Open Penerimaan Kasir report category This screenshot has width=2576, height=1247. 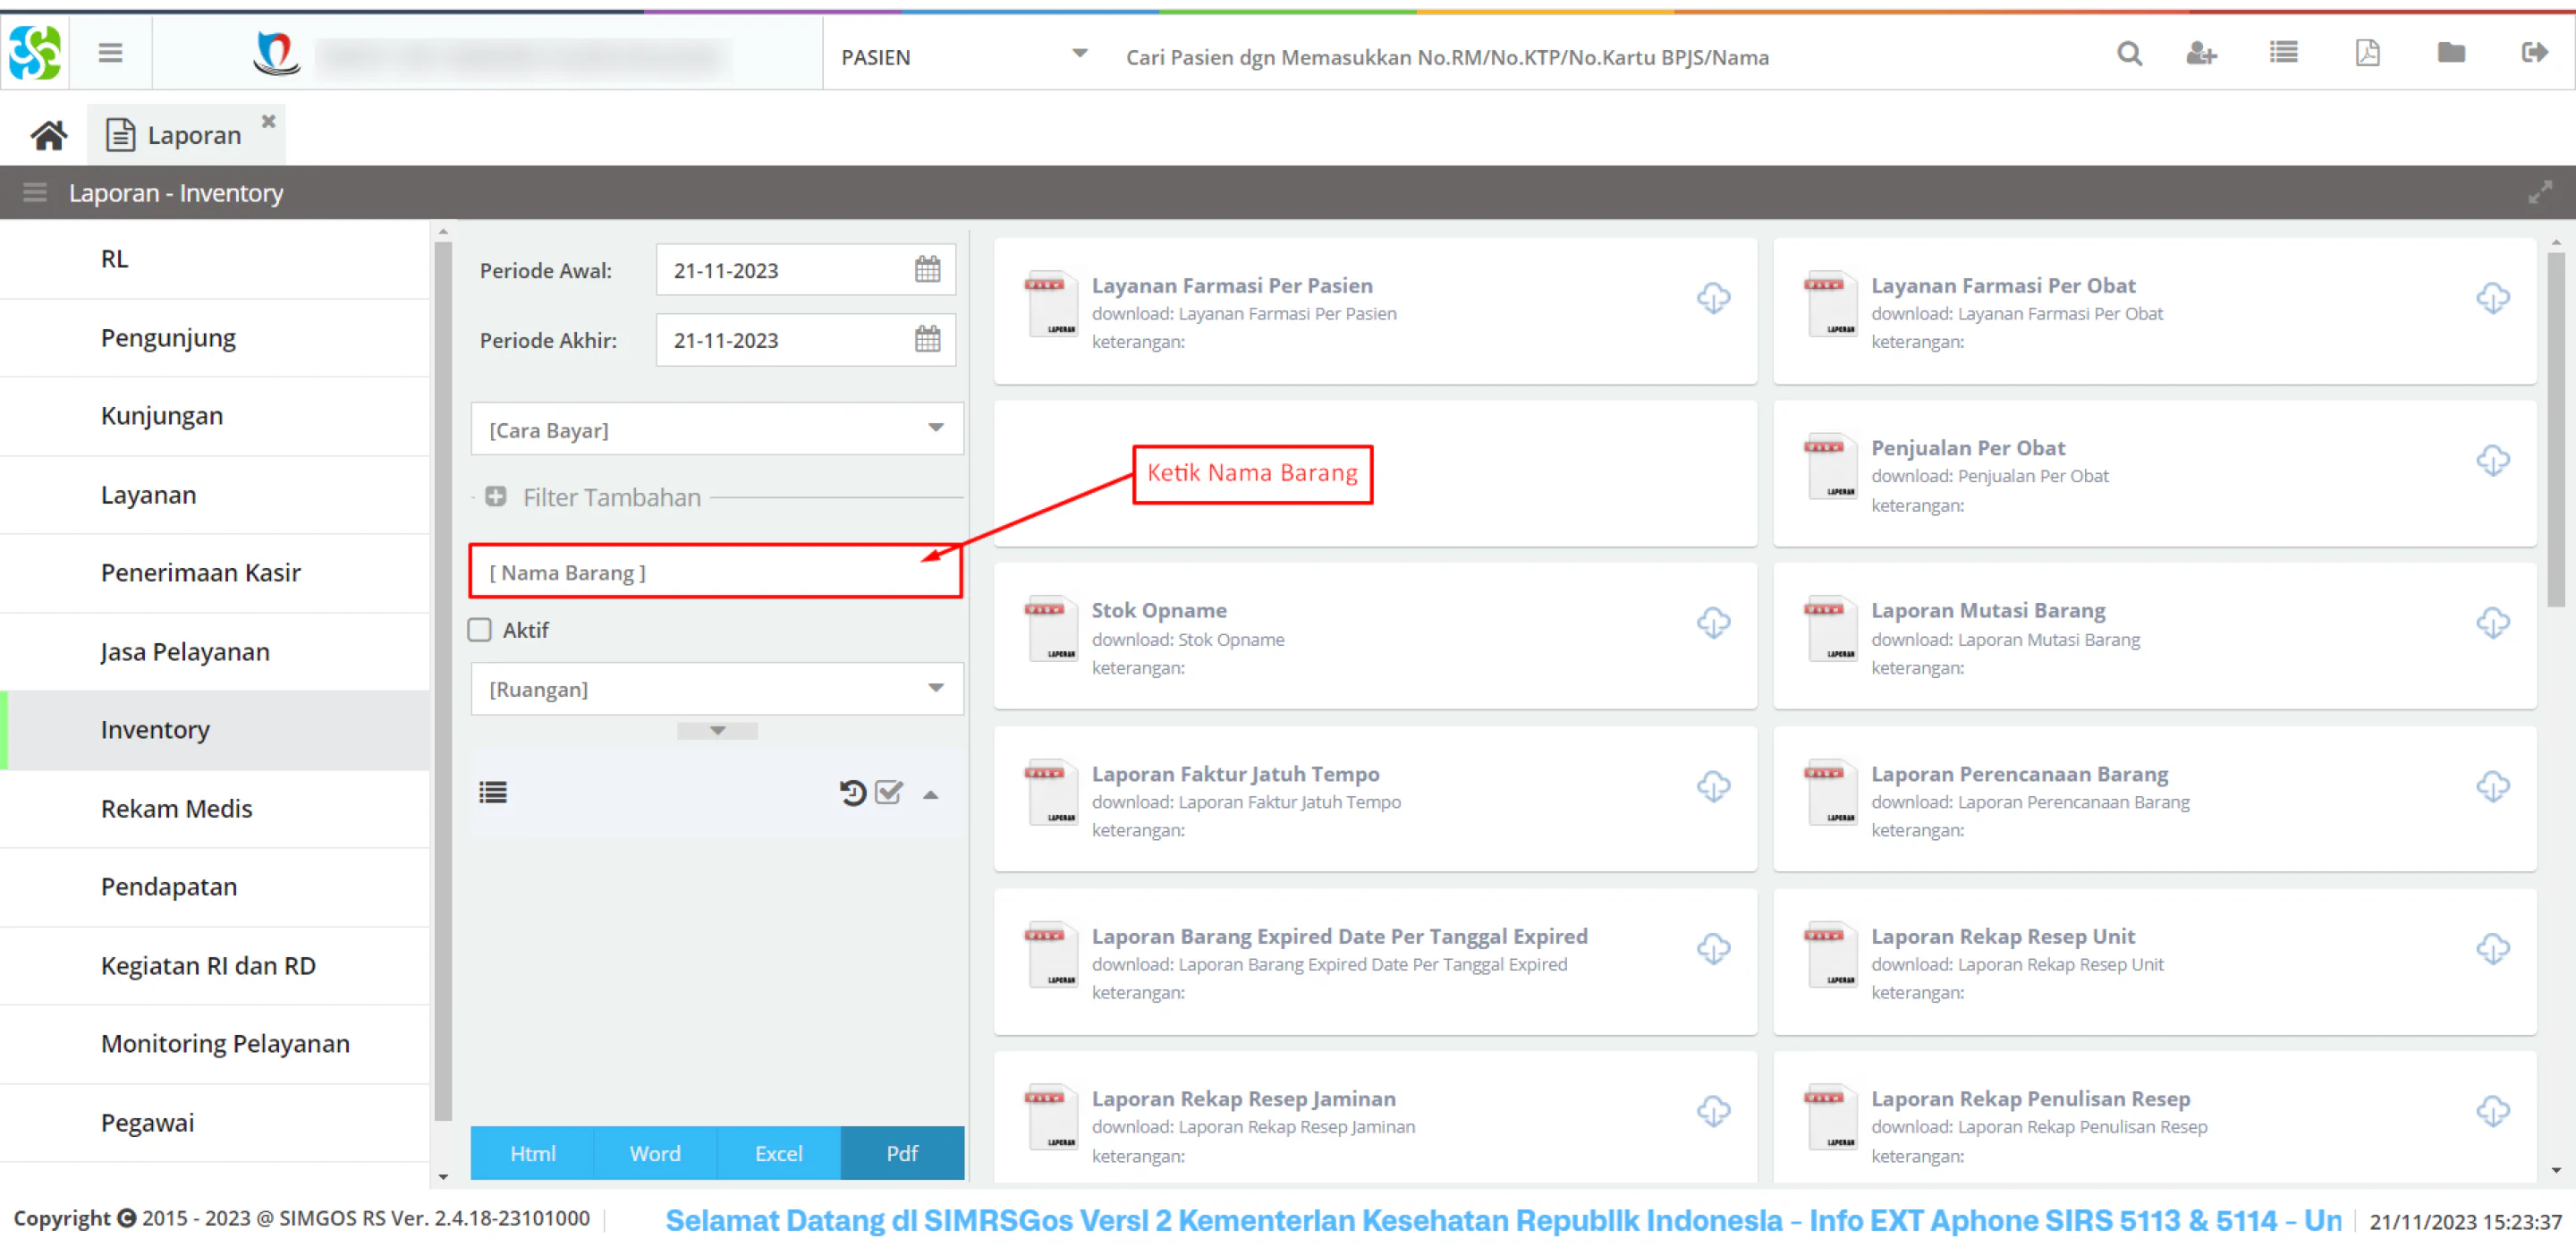pos(215,573)
